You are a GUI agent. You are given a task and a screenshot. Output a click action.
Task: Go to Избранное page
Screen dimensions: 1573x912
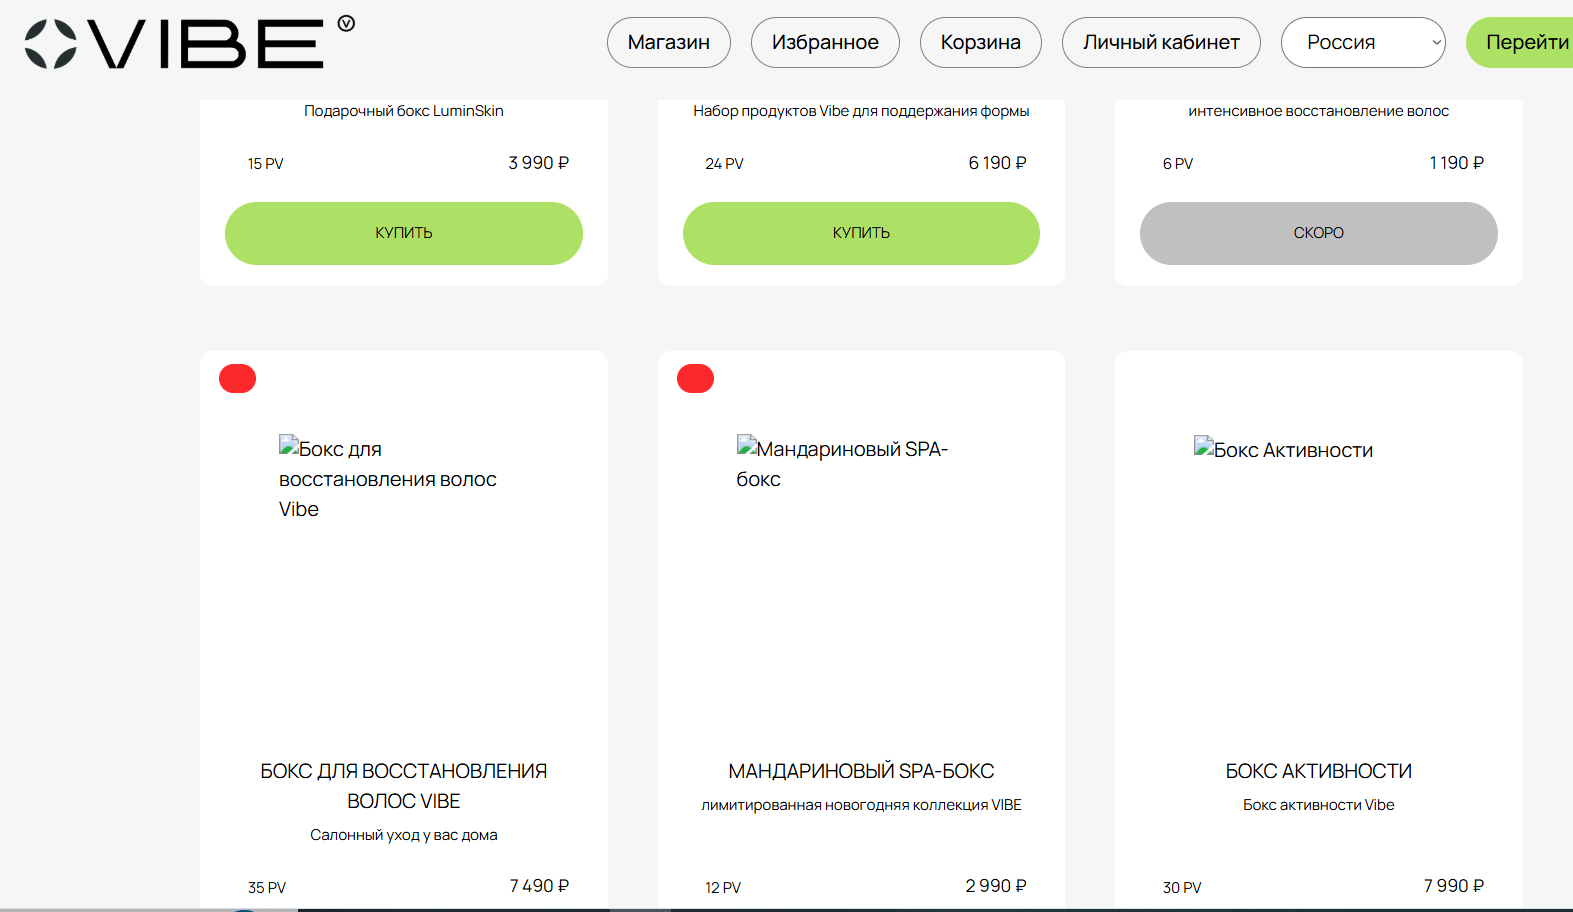825,43
